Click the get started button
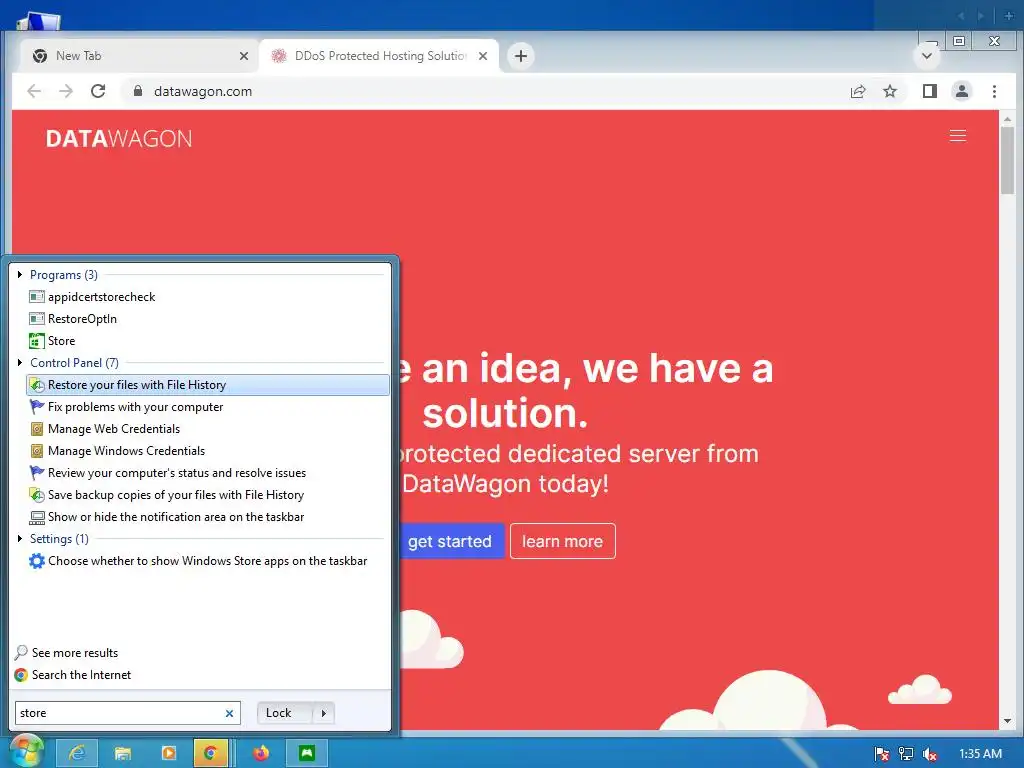Viewport: 1024px width, 768px height. click(450, 541)
